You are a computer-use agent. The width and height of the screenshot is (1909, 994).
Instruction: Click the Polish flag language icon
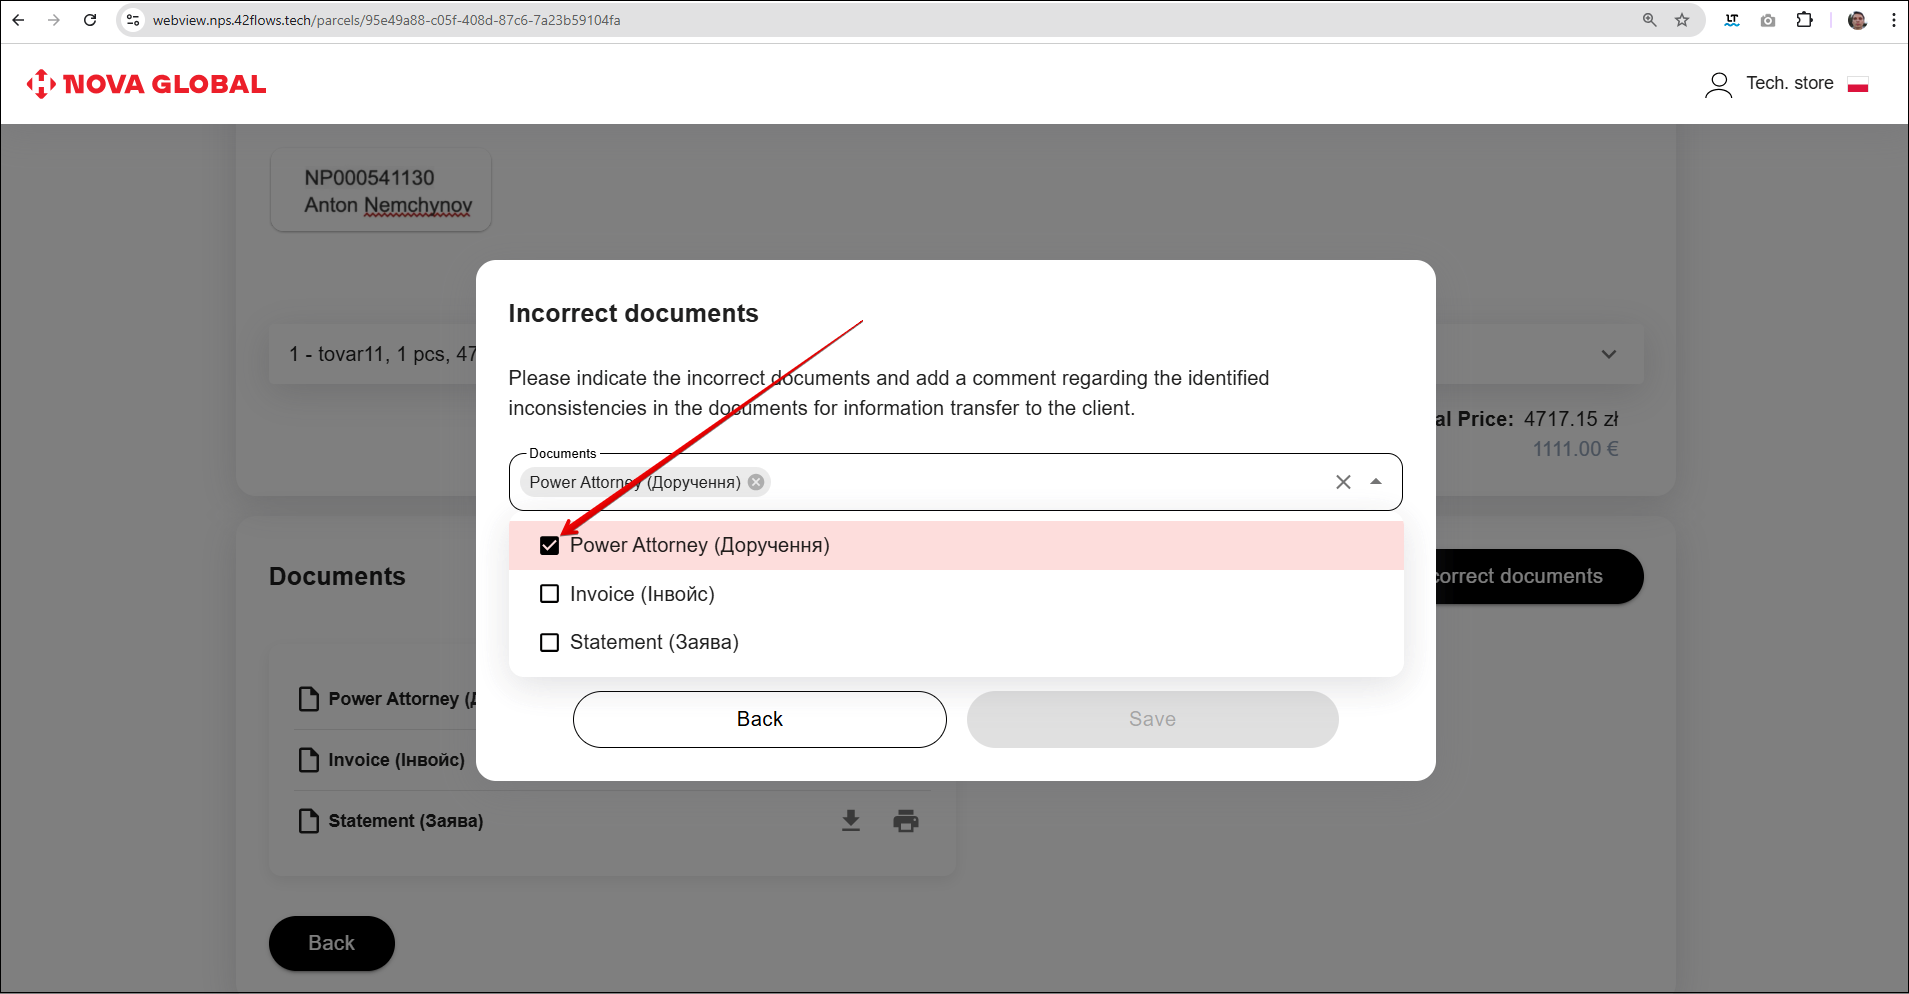pos(1858,85)
